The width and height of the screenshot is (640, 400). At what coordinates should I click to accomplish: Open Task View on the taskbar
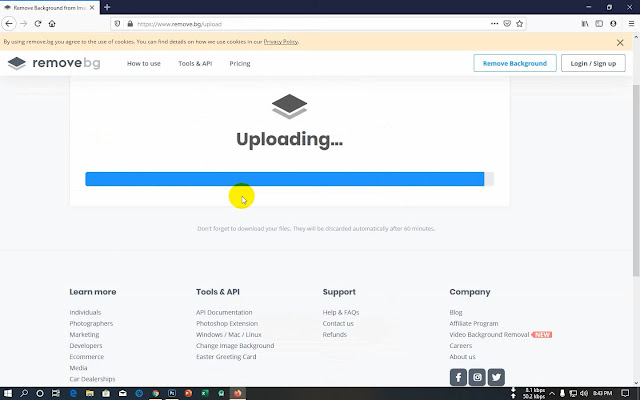[56, 393]
